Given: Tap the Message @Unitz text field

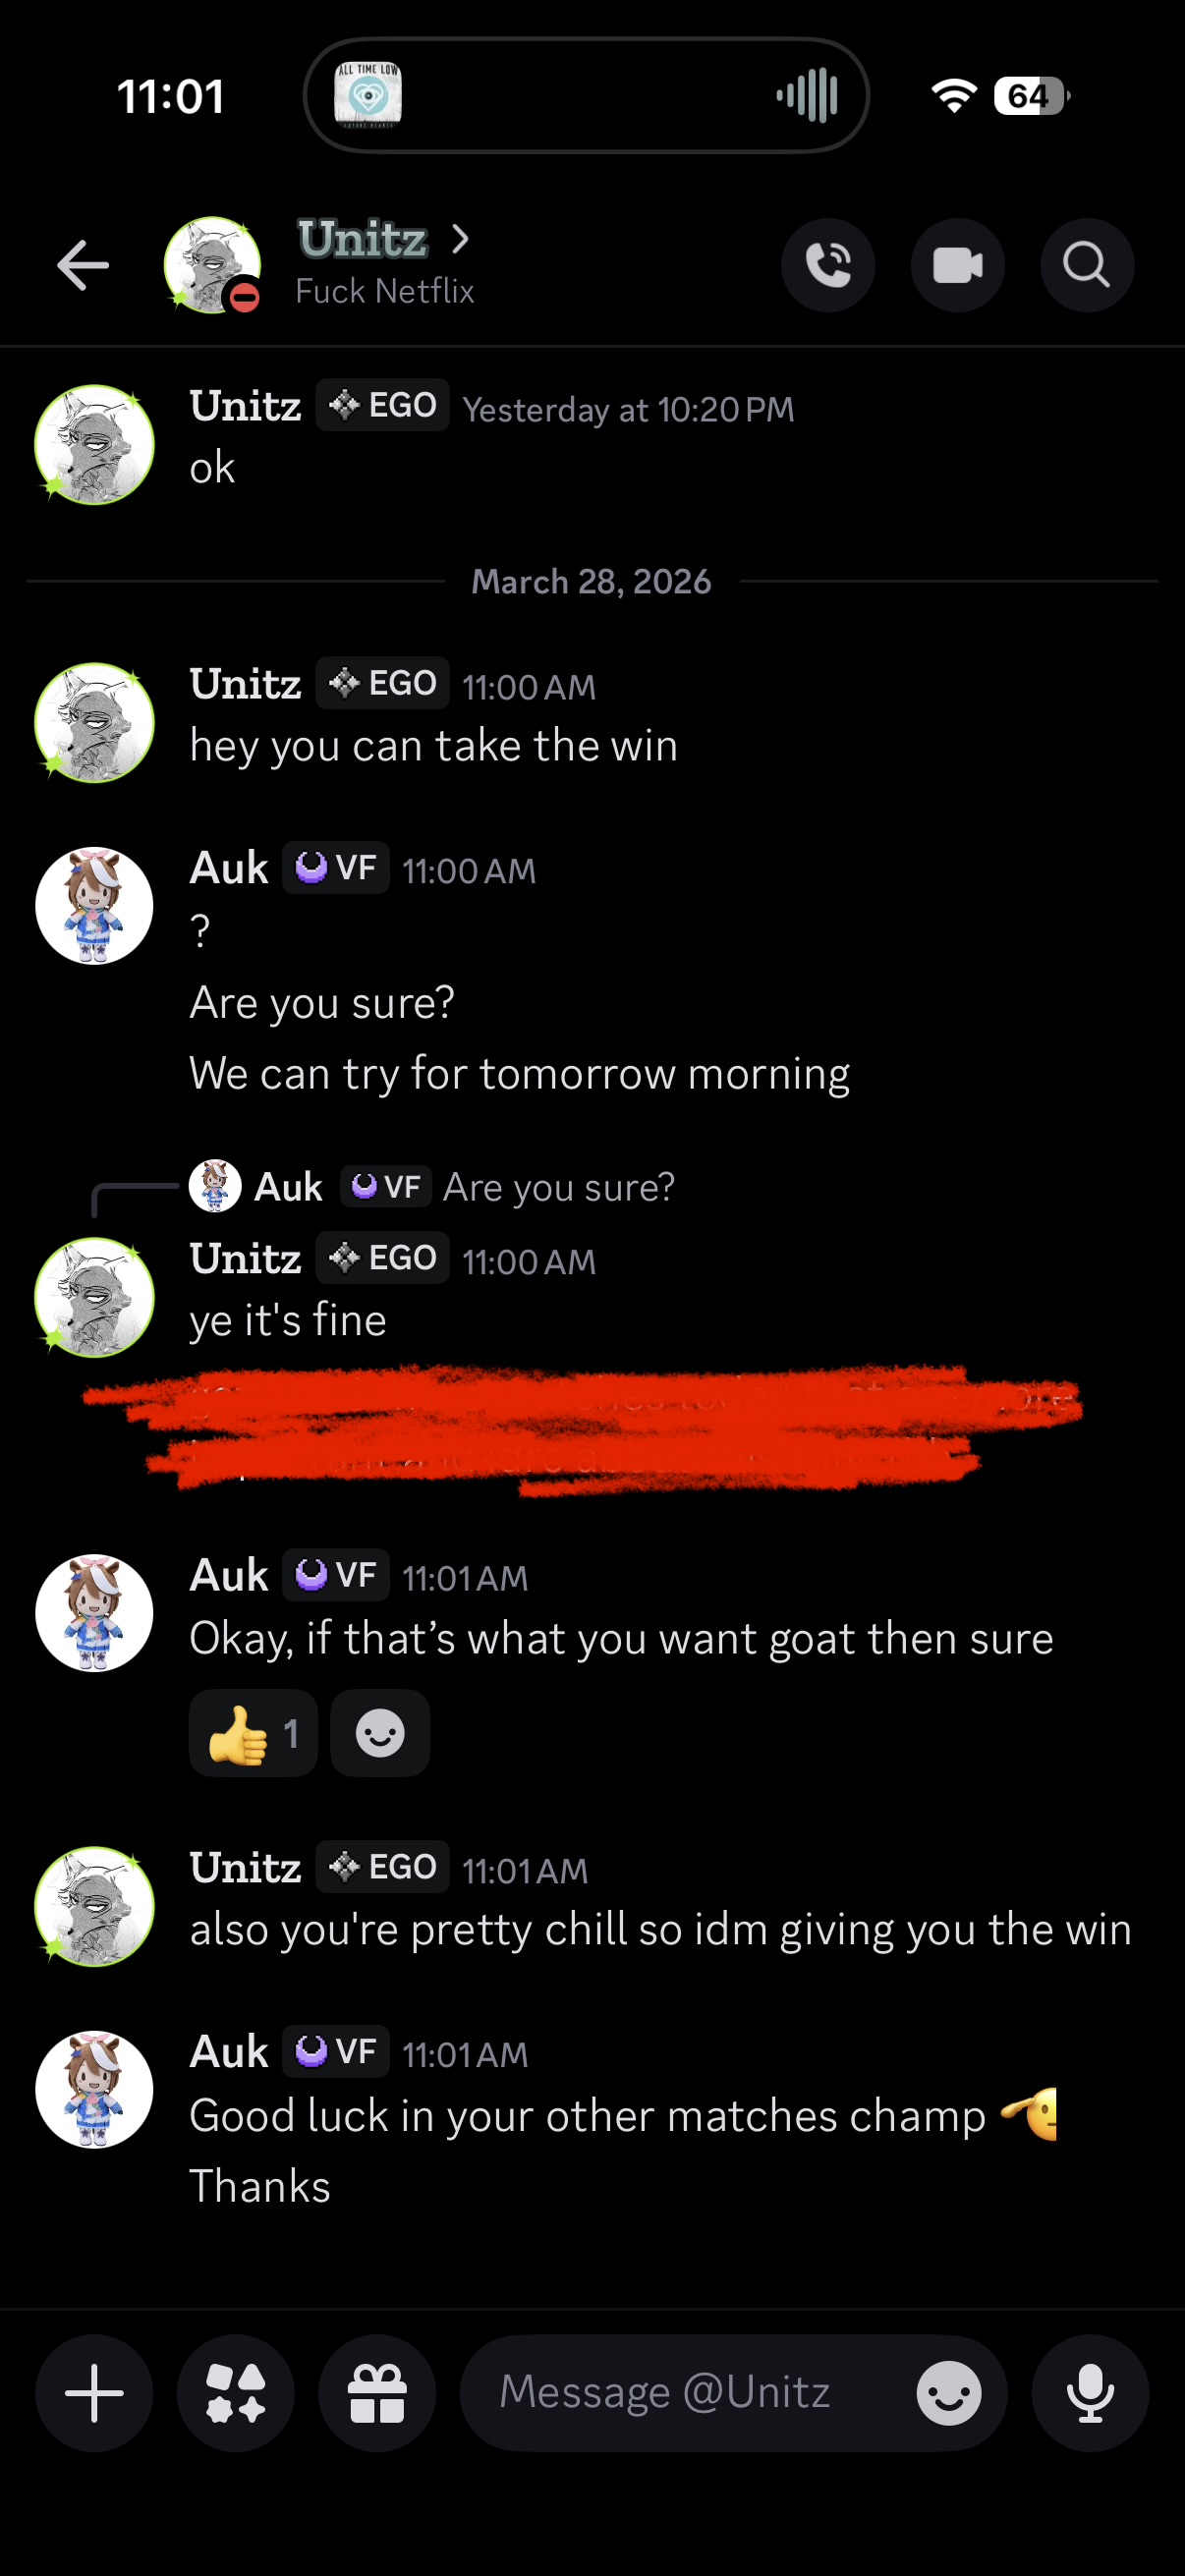Looking at the screenshot, I should point(690,2393).
